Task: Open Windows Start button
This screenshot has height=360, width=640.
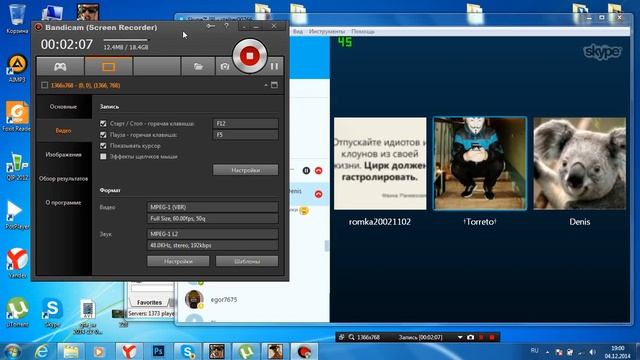Action: 13,351
